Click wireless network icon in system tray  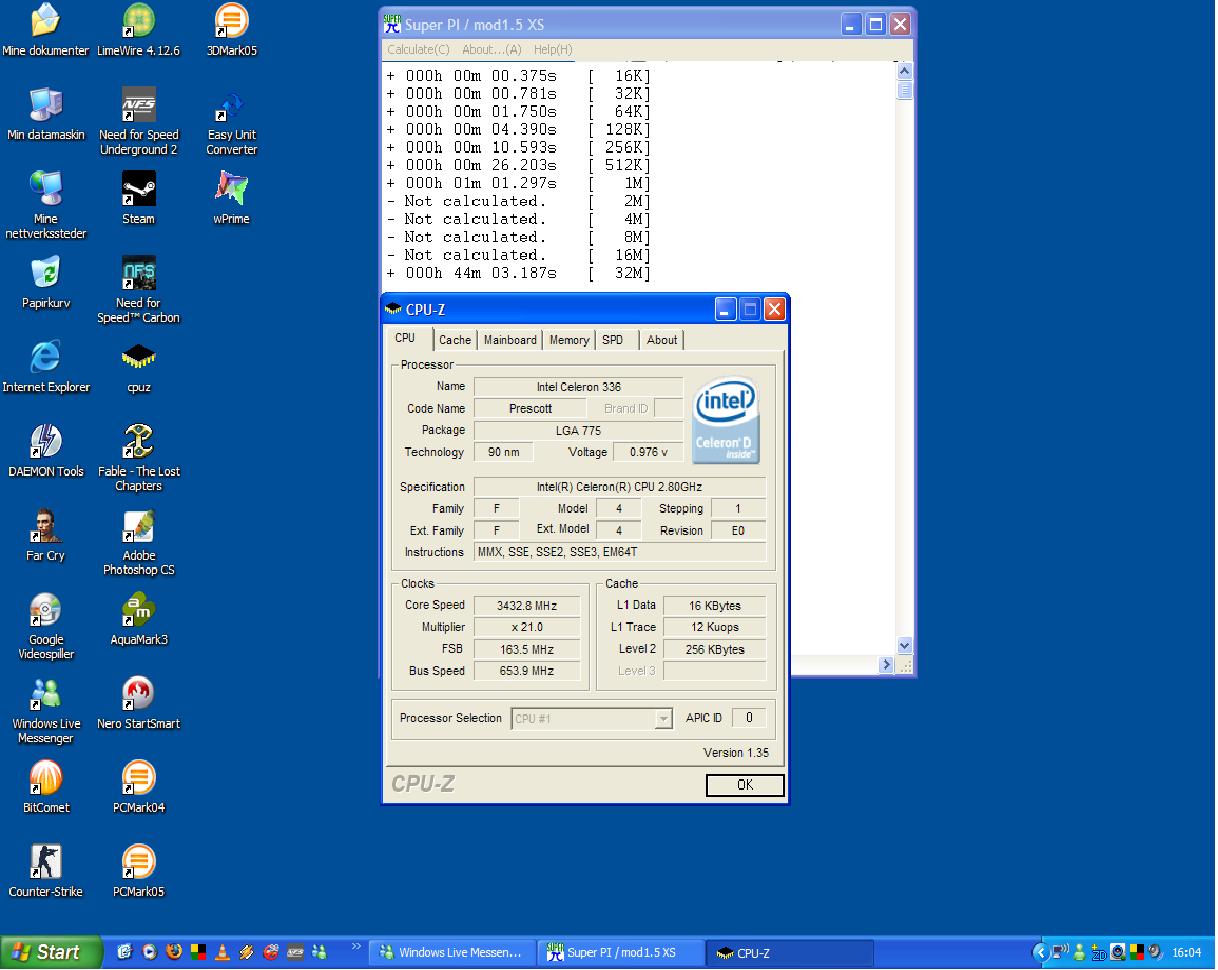point(1060,952)
